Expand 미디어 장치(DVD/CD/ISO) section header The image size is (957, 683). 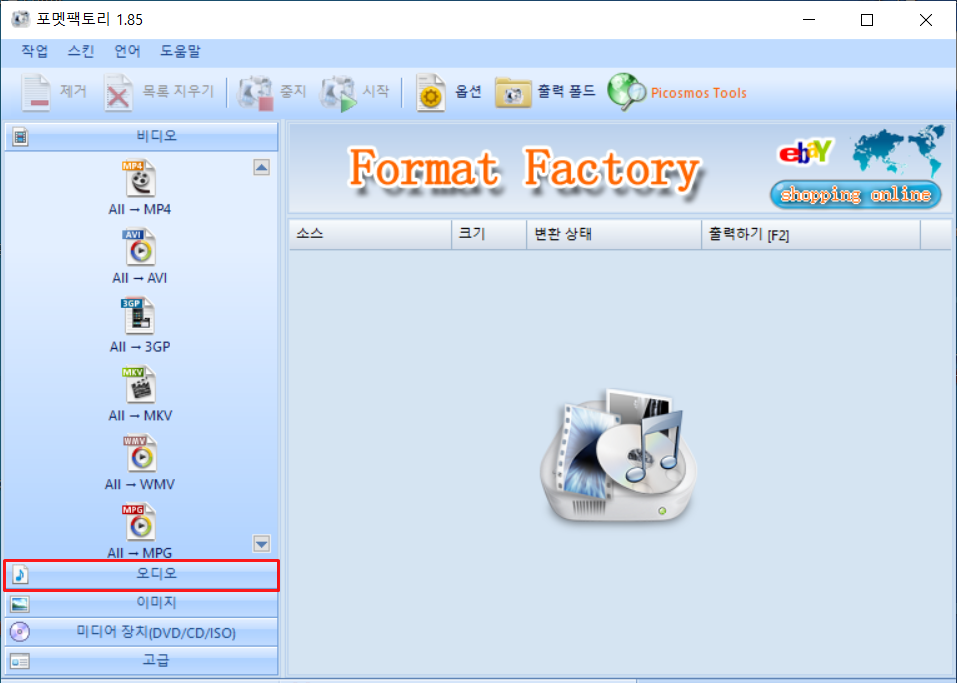click(142, 632)
